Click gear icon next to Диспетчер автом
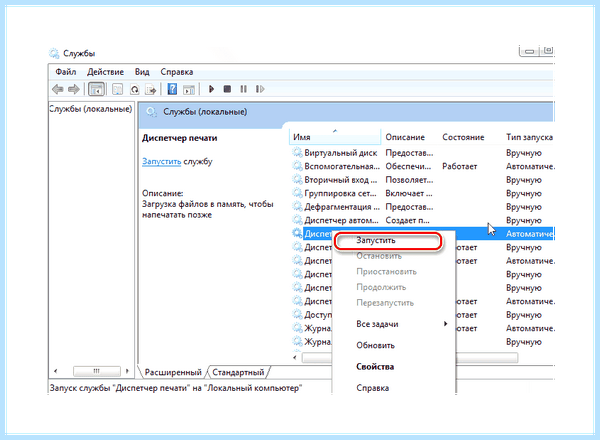Image resolution: width=600 pixels, height=440 pixels. pos(297,220)
